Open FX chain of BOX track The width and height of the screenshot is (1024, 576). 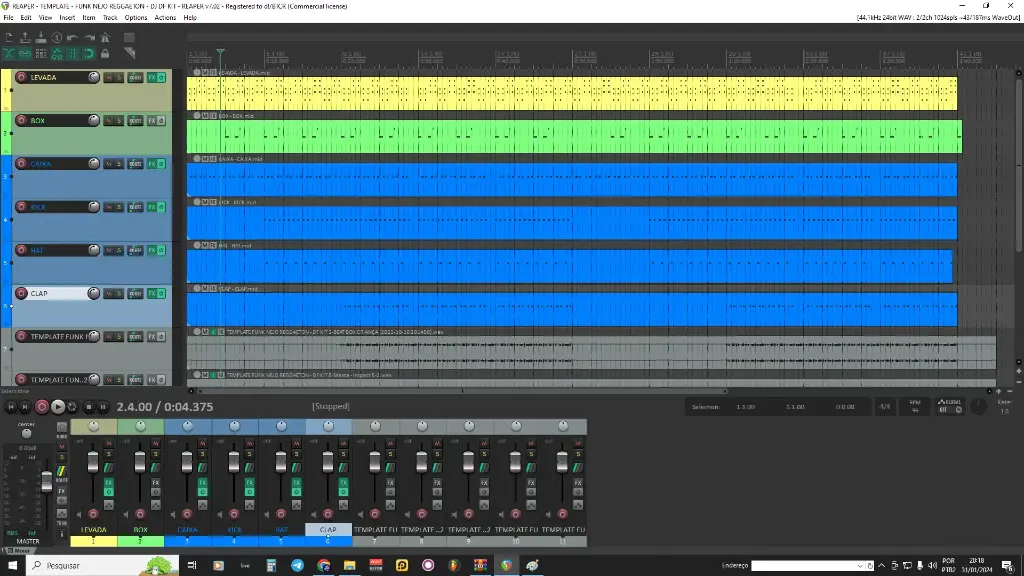tap(152, 120)
